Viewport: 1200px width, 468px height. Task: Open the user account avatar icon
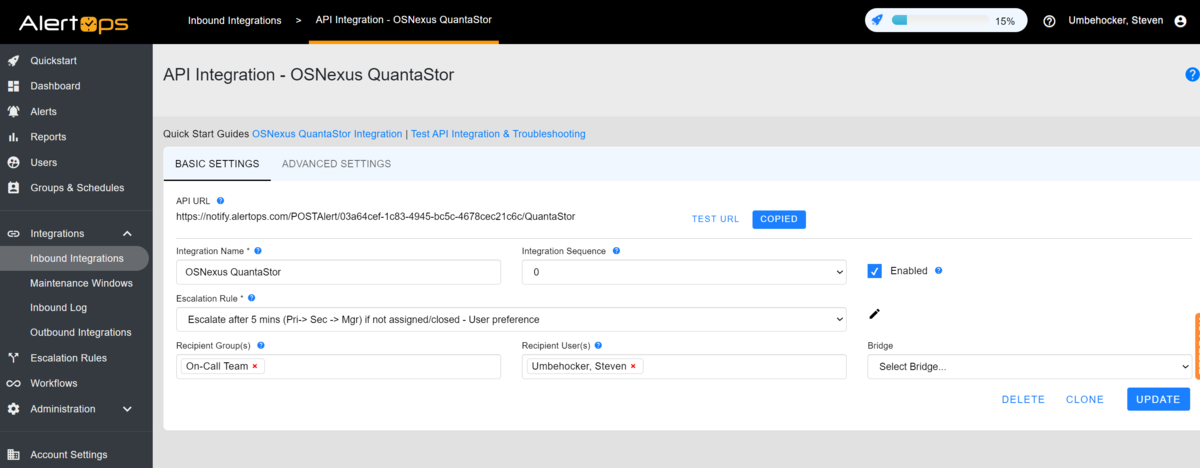point(1181,20)
